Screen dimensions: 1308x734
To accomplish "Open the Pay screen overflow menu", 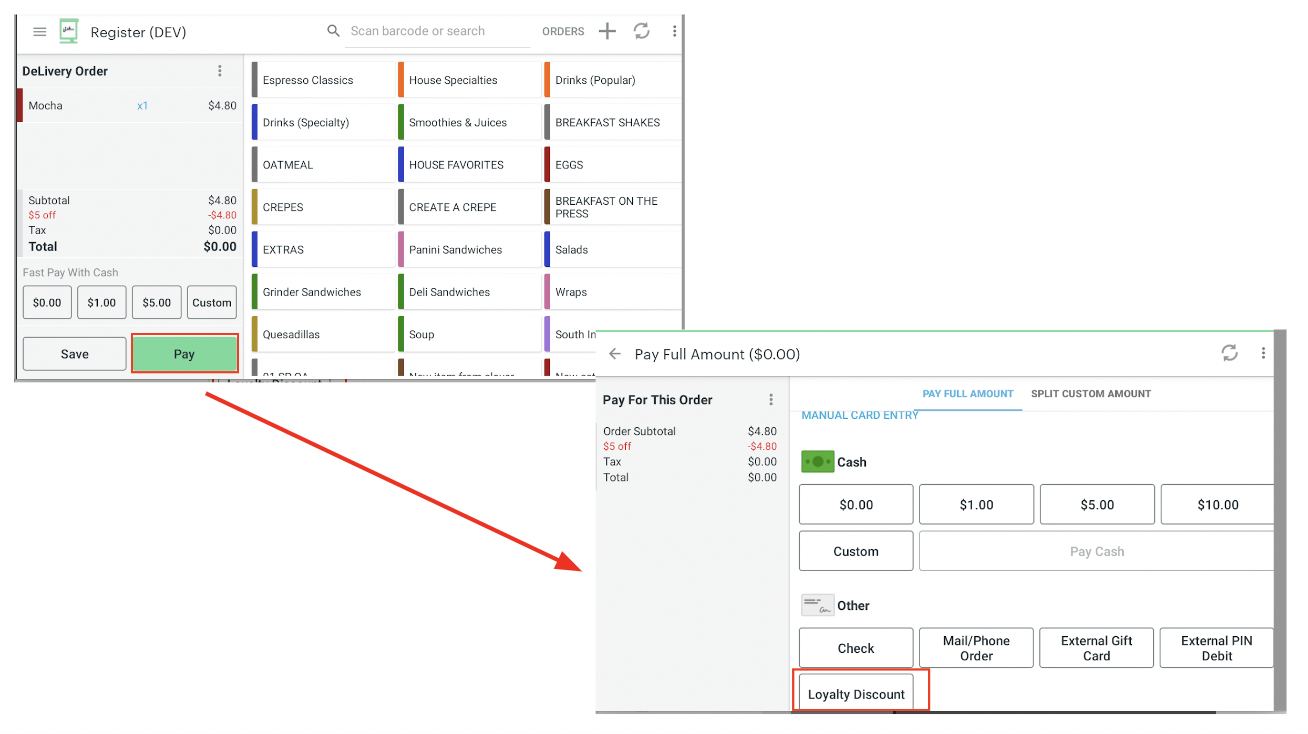I will click(x=1264, y=353).
